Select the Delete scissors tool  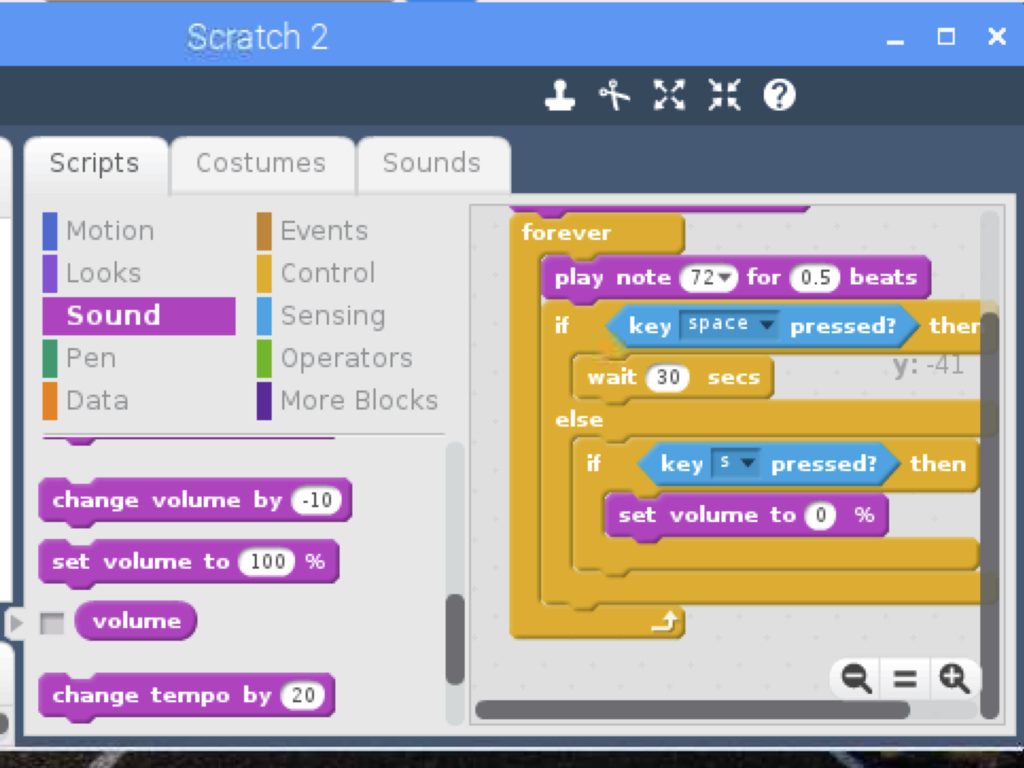[x=614, y=95]
